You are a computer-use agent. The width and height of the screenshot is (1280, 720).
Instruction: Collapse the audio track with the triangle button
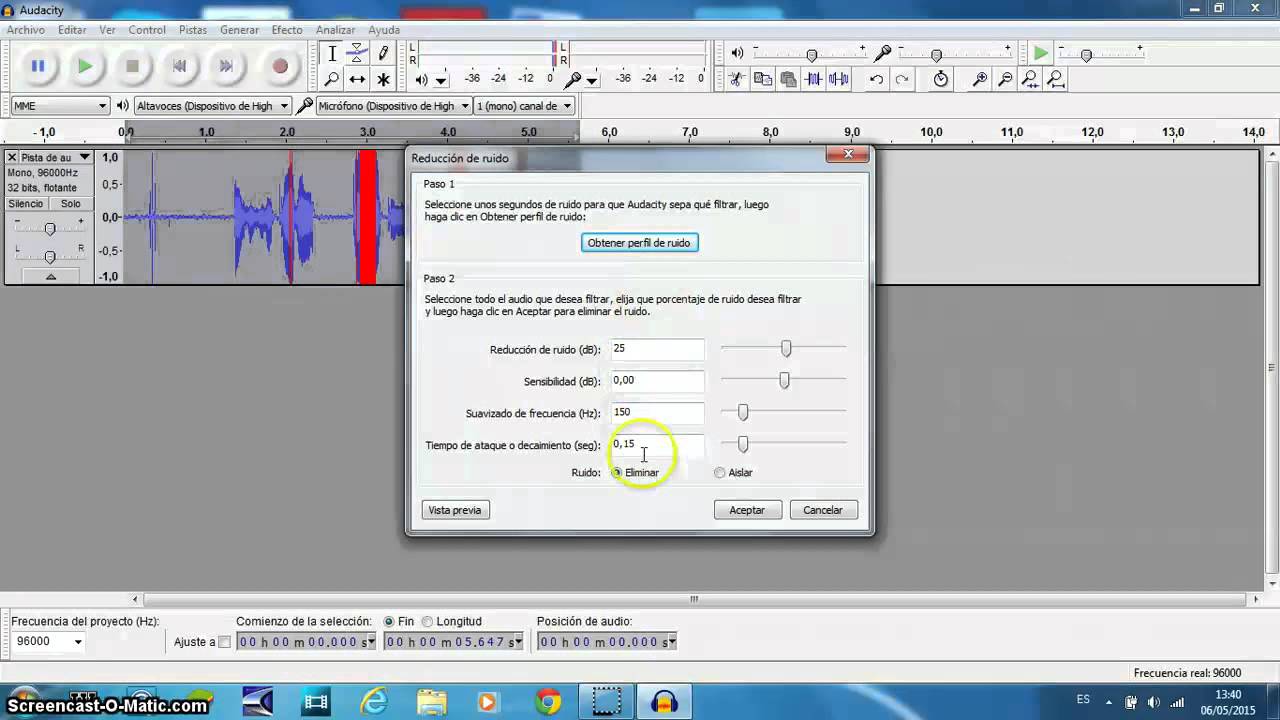(x=50, y=276)
